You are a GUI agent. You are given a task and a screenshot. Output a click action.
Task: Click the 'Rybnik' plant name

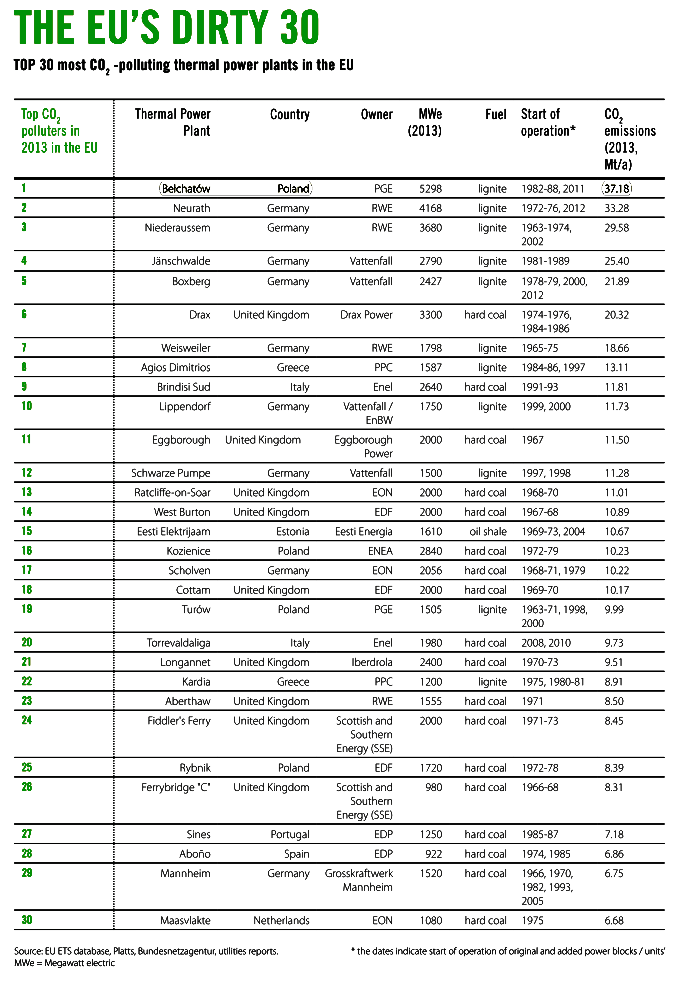point(194,767)
